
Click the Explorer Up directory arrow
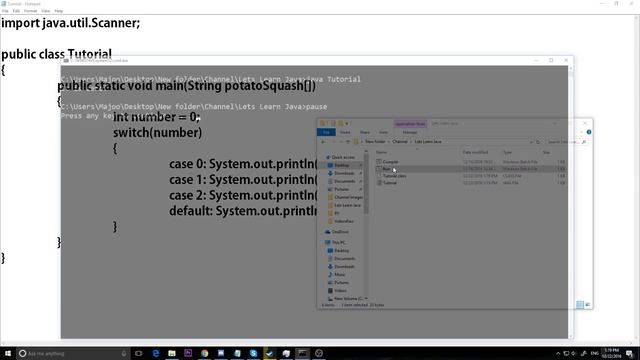click(x=348, y=142)
